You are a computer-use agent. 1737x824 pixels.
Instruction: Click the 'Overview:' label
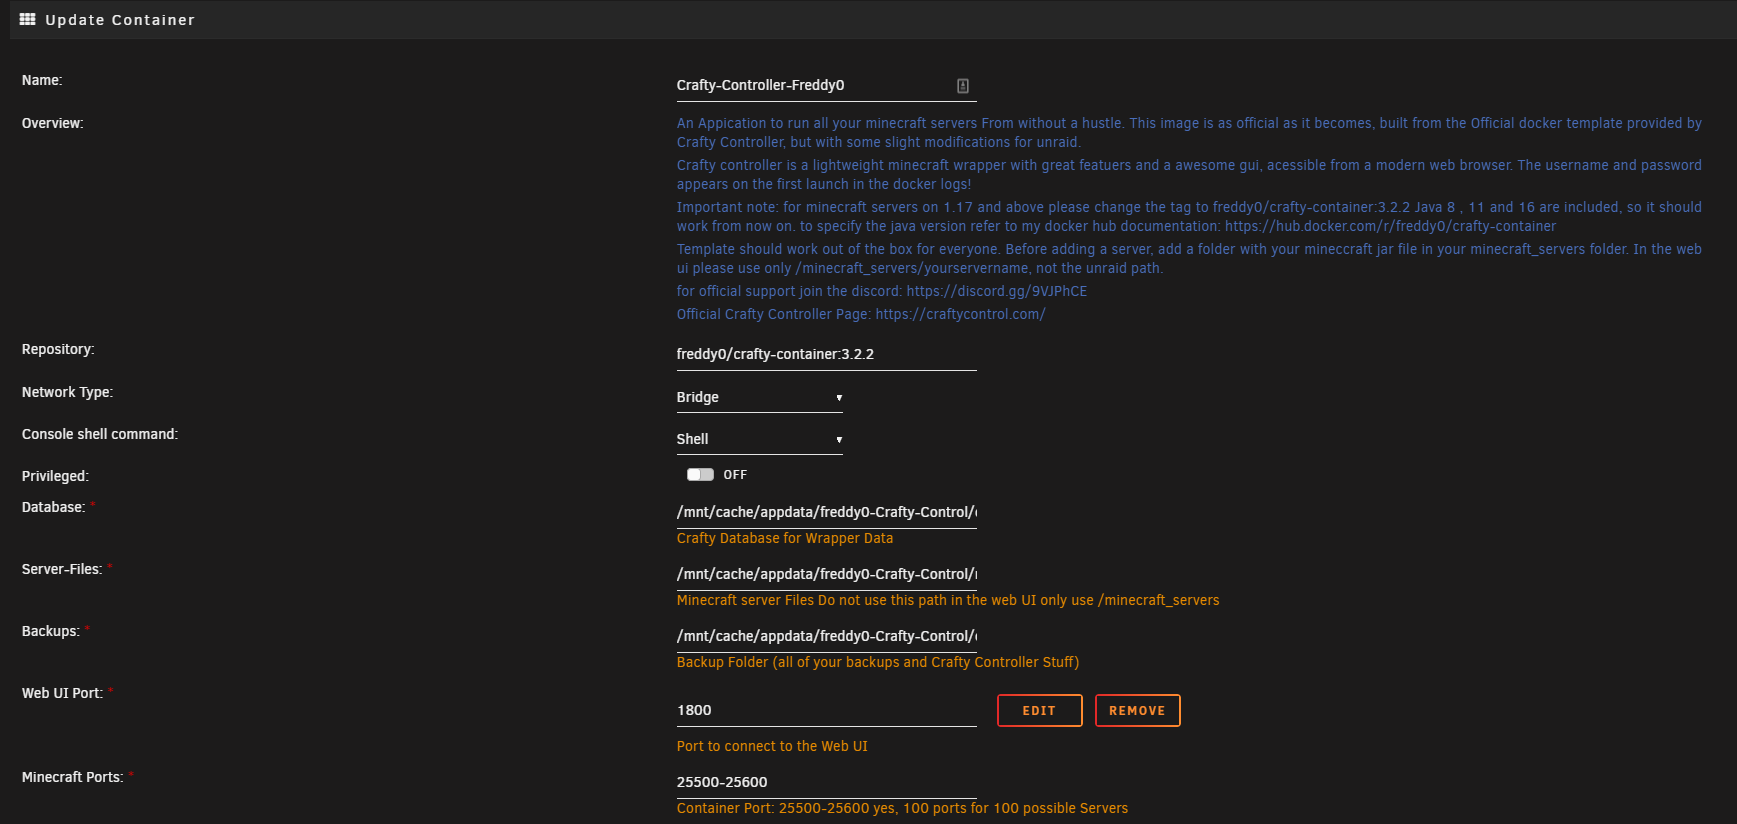[52, 123]
